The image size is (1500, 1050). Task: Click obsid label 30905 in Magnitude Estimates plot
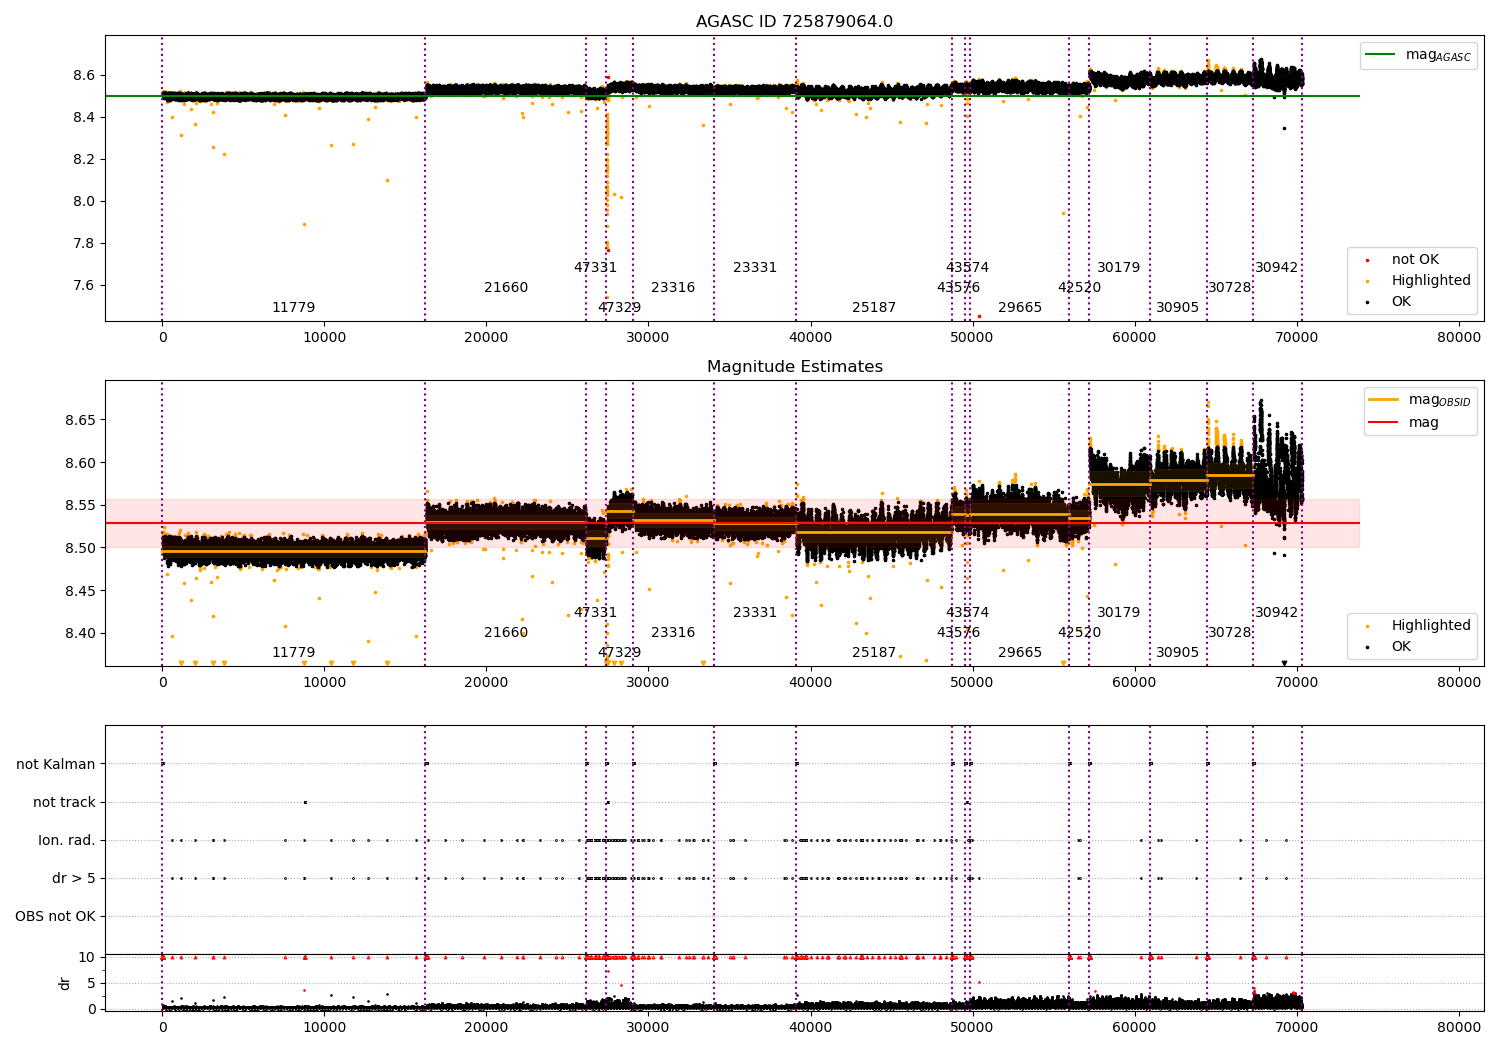[1178, 653]
